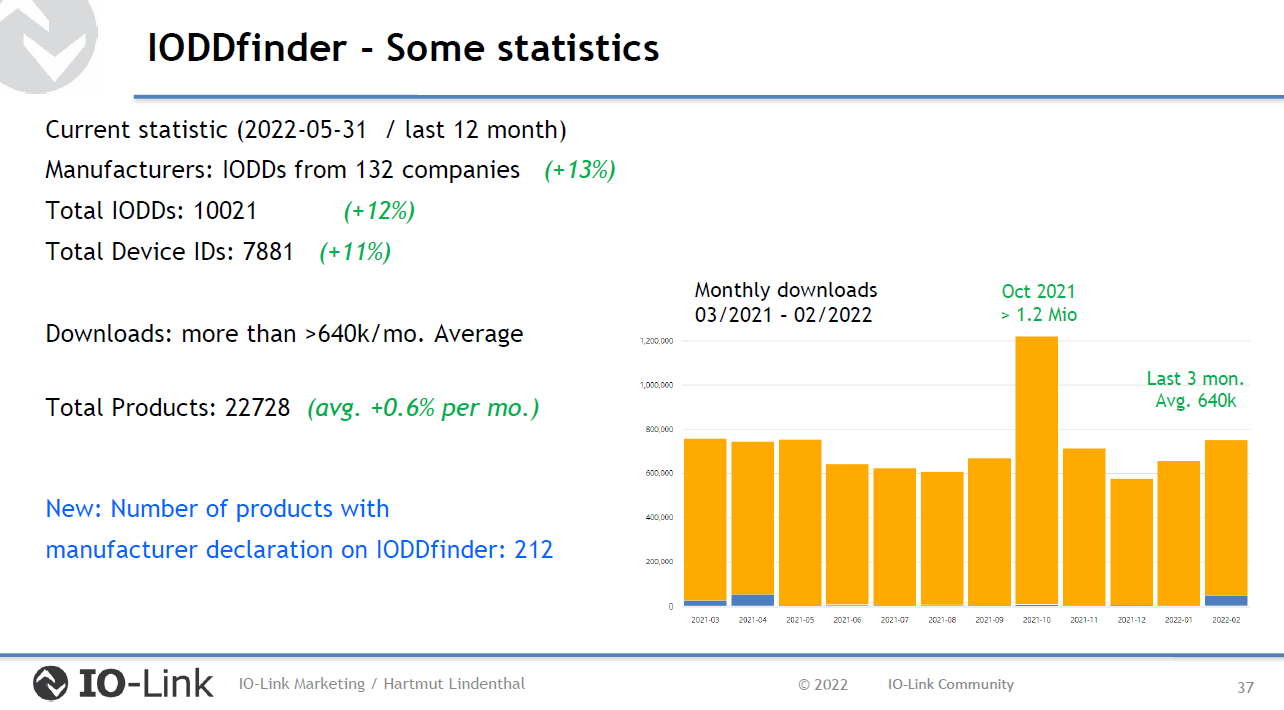1284x710 pixels.
Task: Click the blue segment of the 2022-02 bar
Action: point(1227,601)
